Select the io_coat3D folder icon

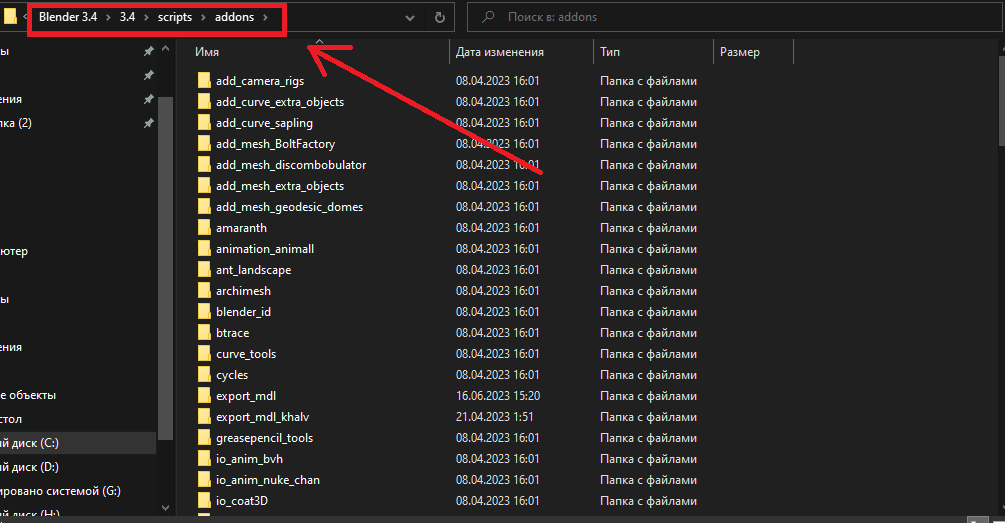(204, 501)
